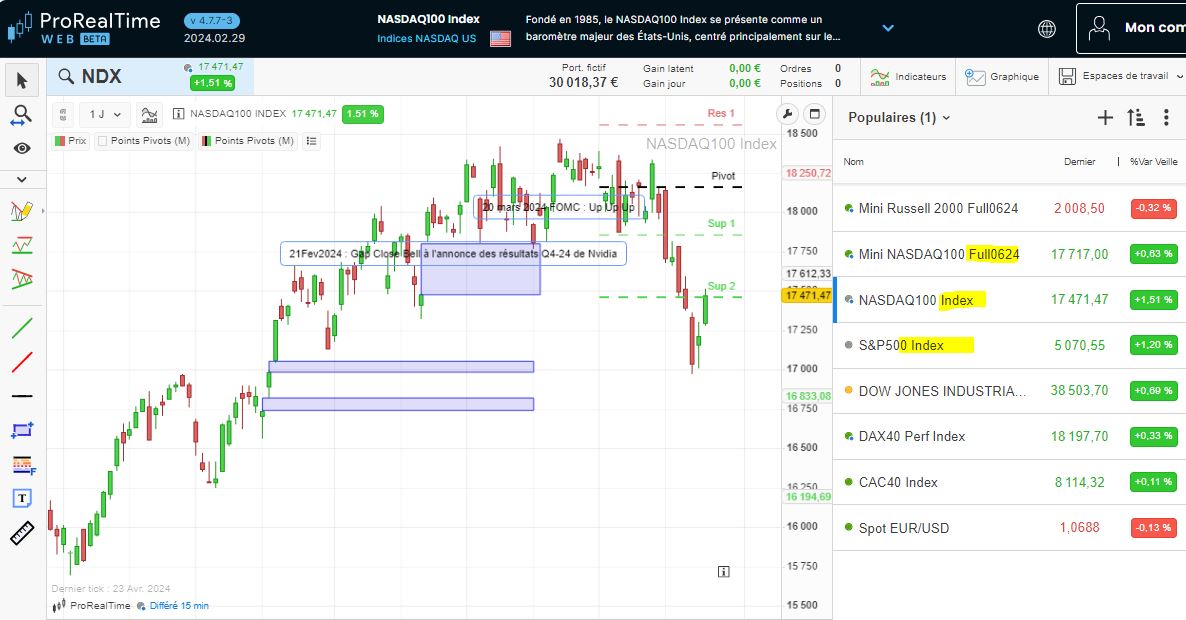The height and width of the screenshot is (620, 1186).
Task: Activate the horizontal zoom magnifier tool
Action: point(22,115)
